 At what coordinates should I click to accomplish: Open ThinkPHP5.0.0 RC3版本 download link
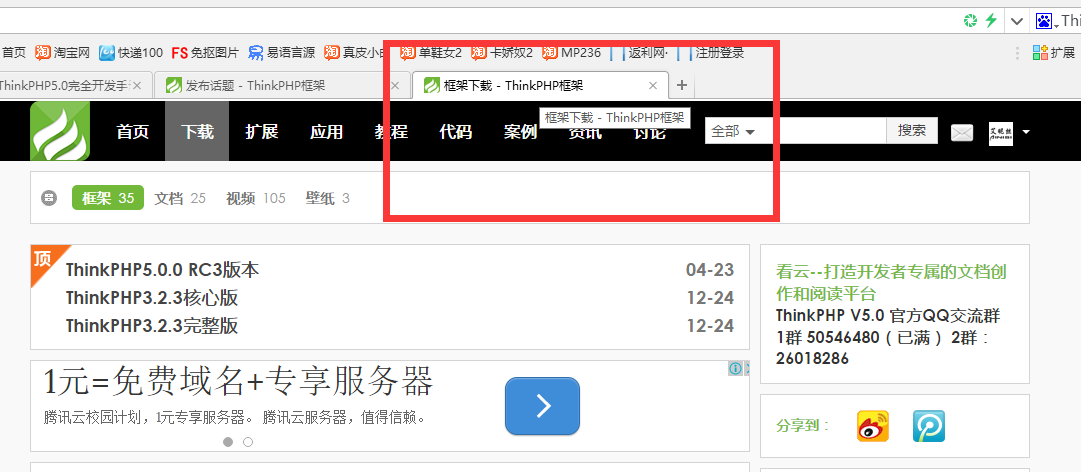[x=163, y=269]
